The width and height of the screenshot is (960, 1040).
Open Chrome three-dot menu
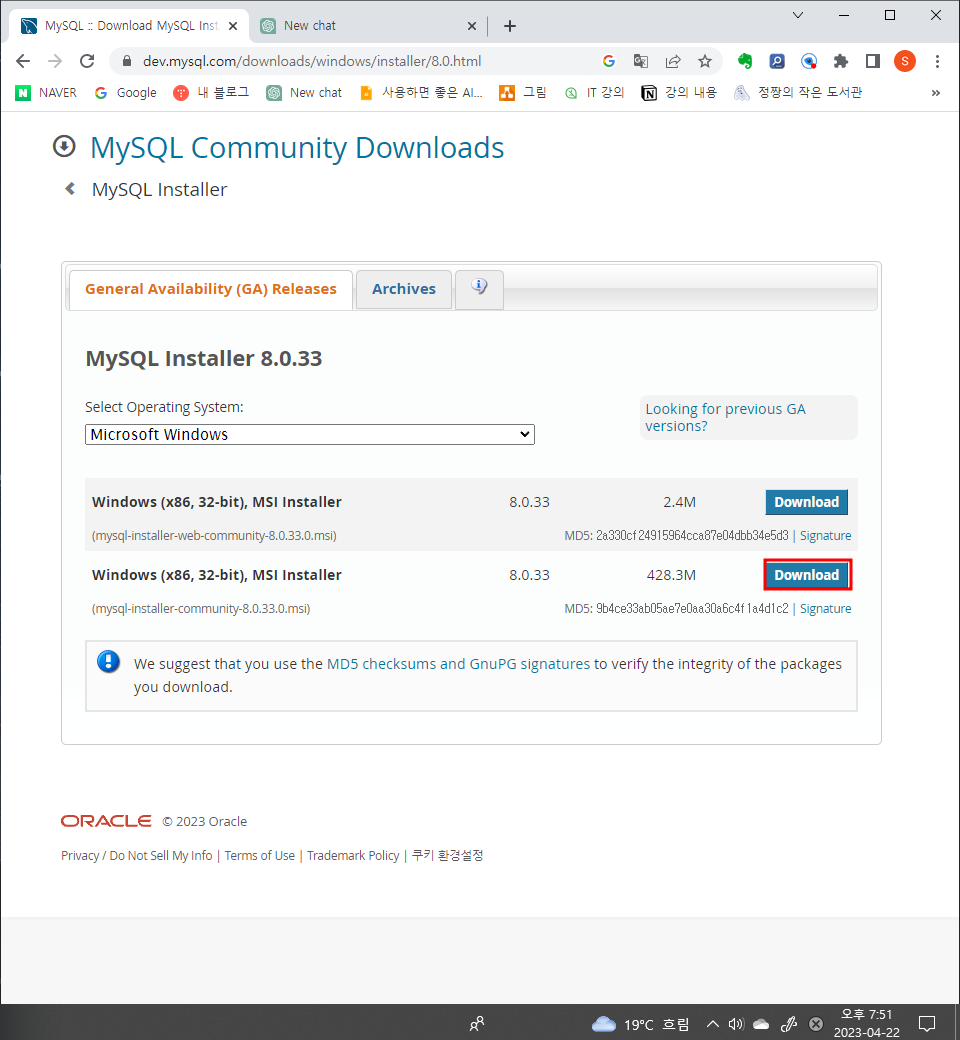click(x=937, y=61)
